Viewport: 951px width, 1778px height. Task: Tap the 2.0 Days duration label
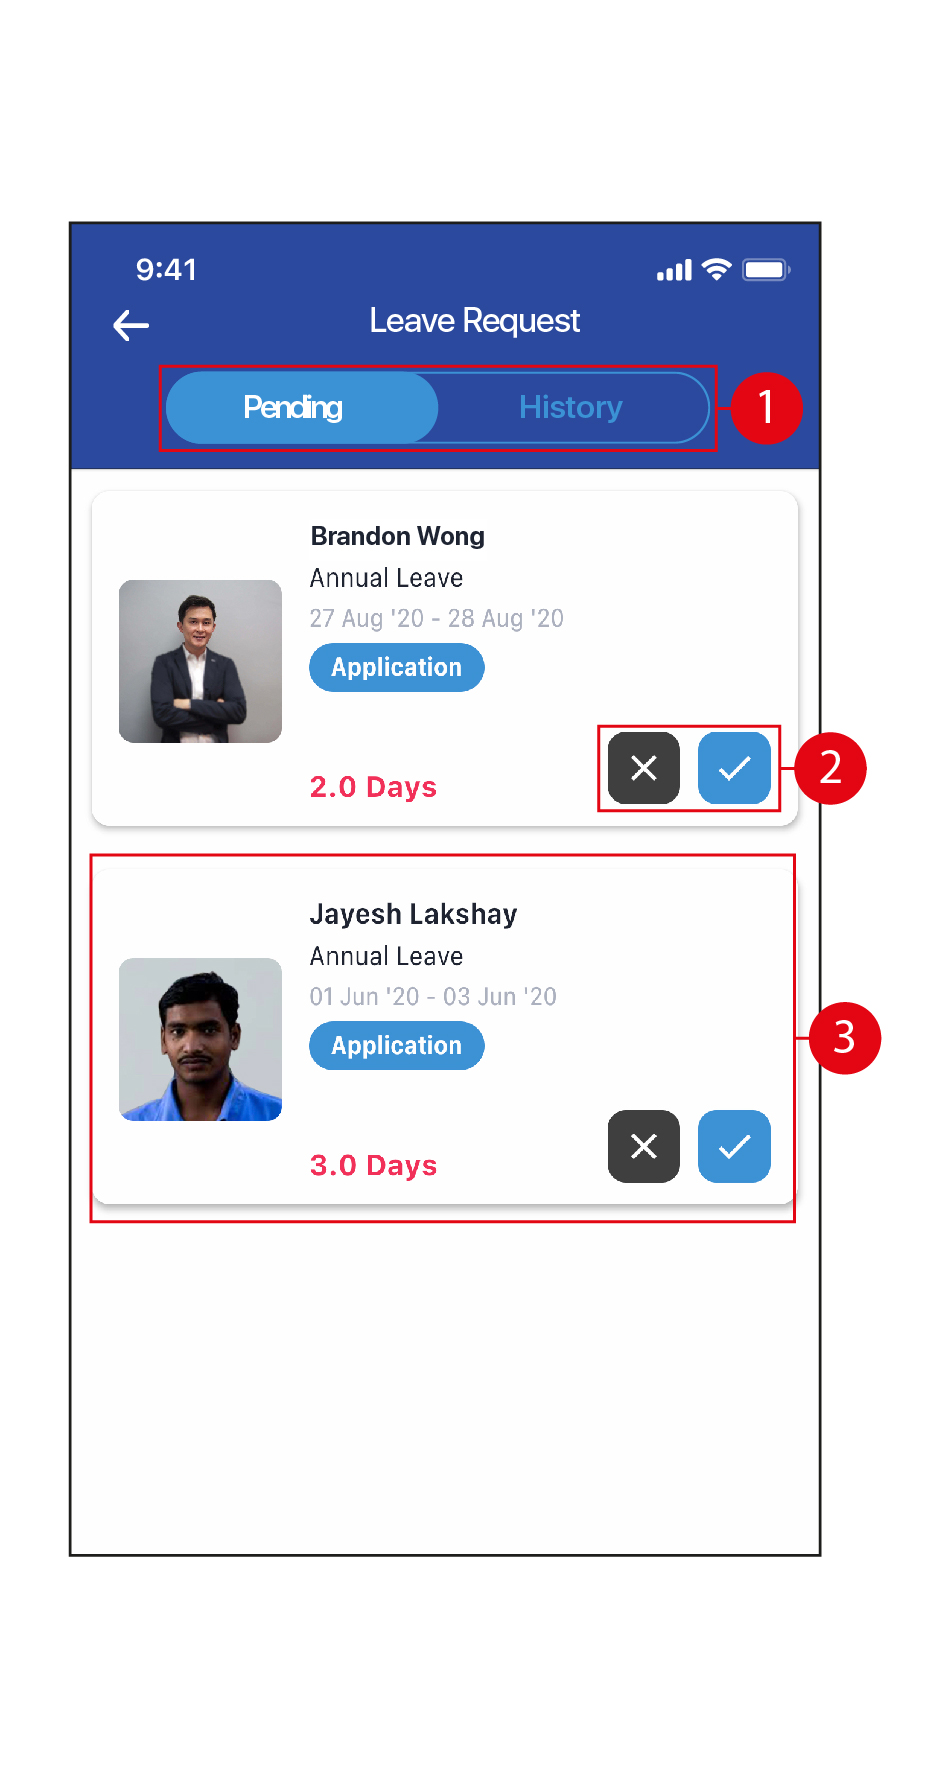(373, 787)
